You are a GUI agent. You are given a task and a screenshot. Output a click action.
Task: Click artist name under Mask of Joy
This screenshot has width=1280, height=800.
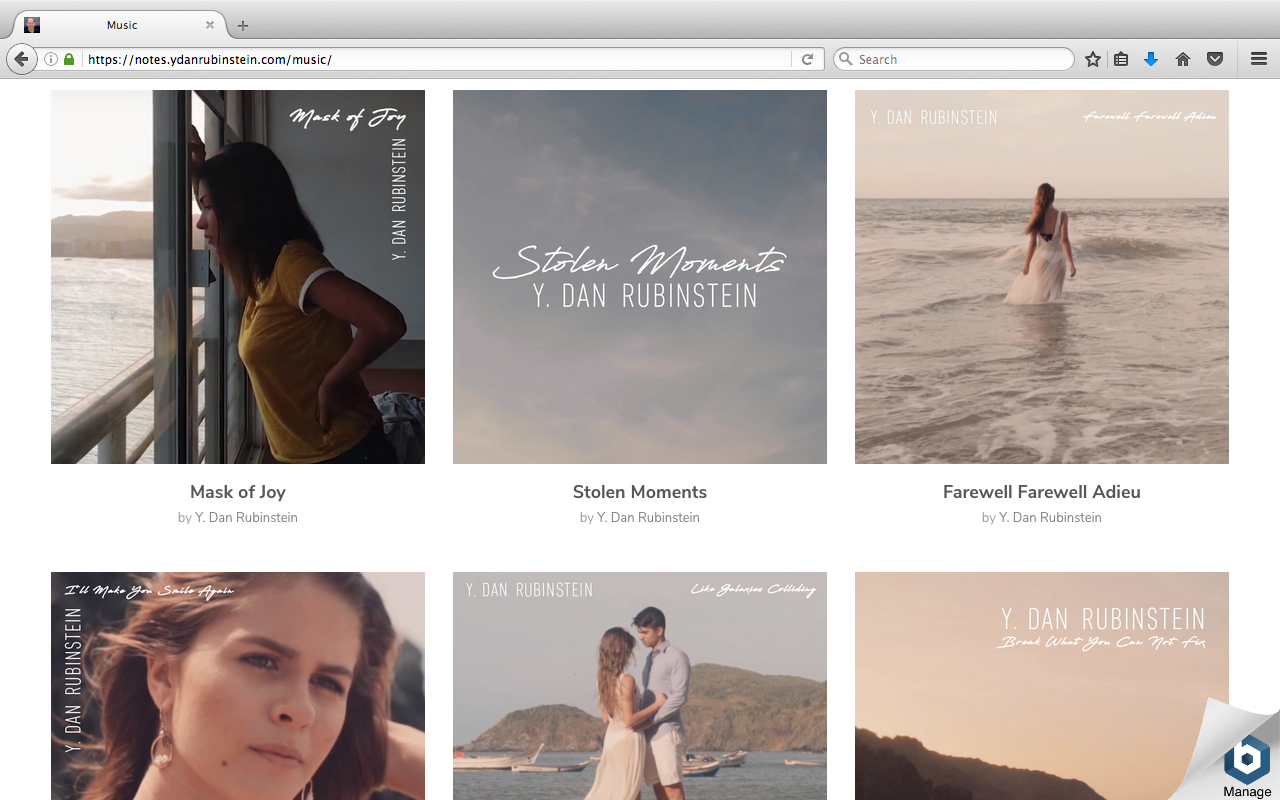point(246,517)
